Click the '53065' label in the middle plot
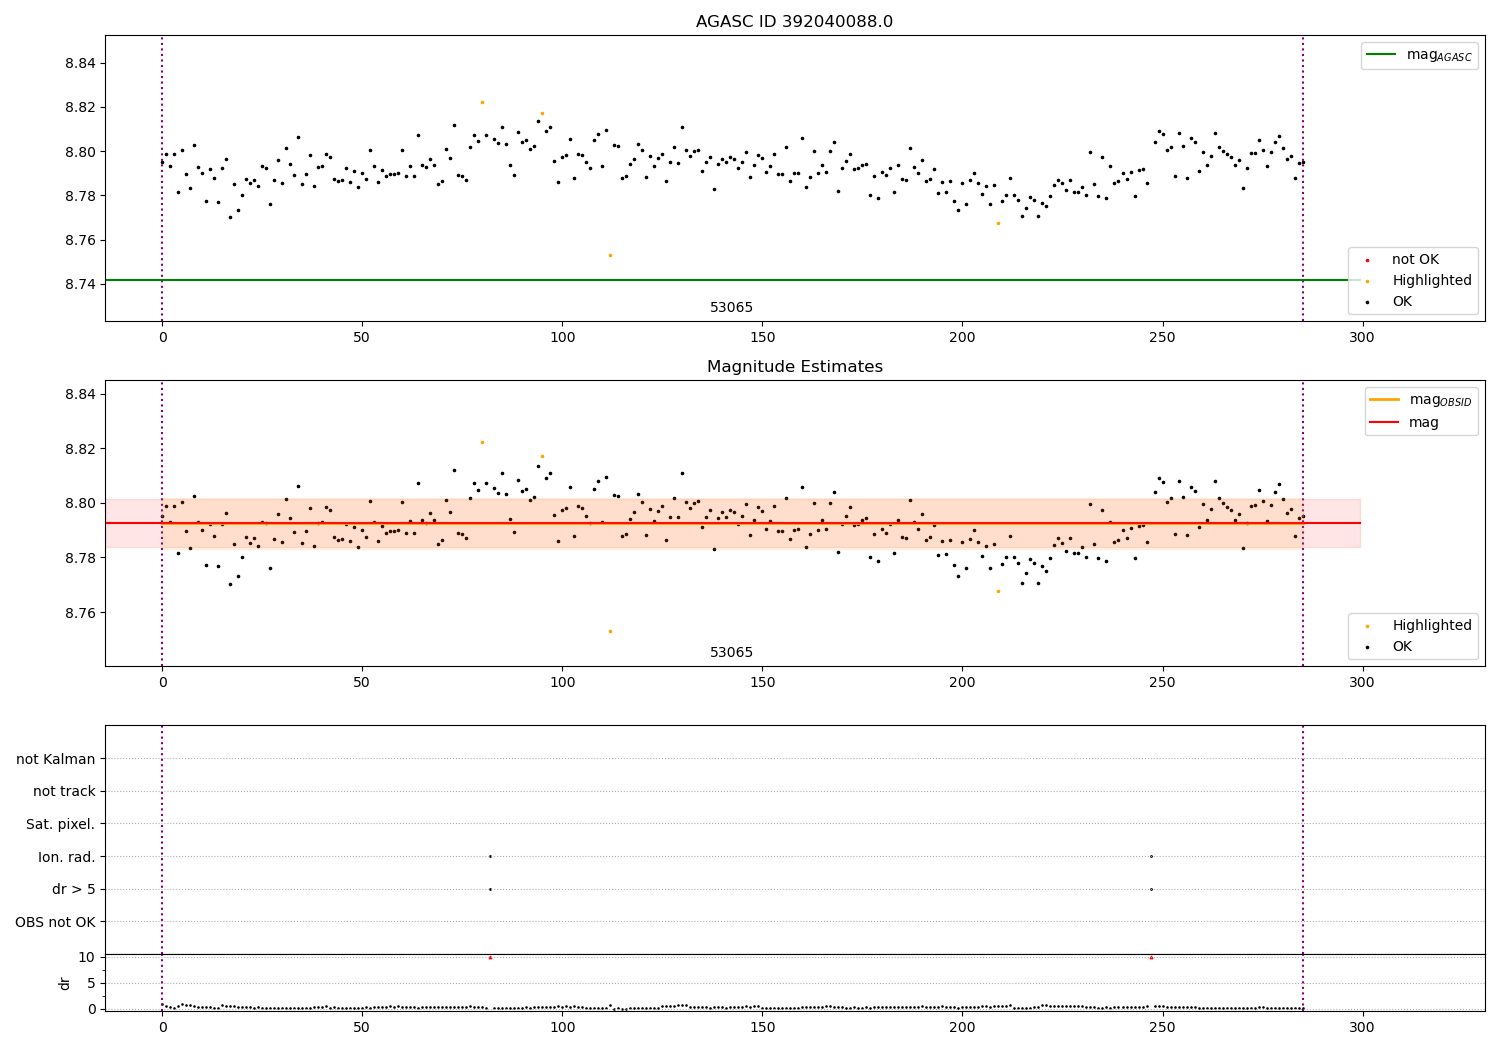This screenshot has height=1050, width=1500. pos(731,653)
